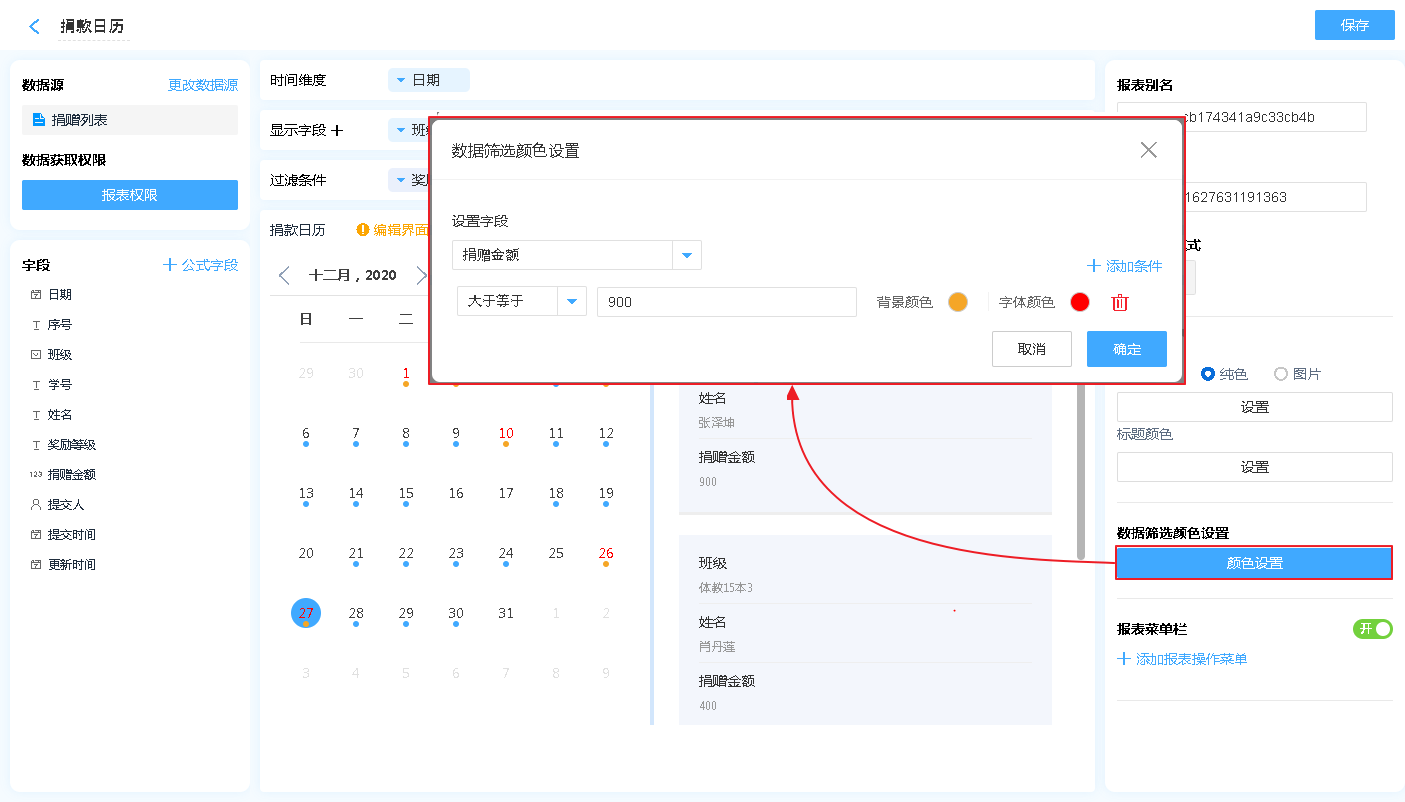
Task: Click plus icon next to 显示字段
Action: pos(337,130)
